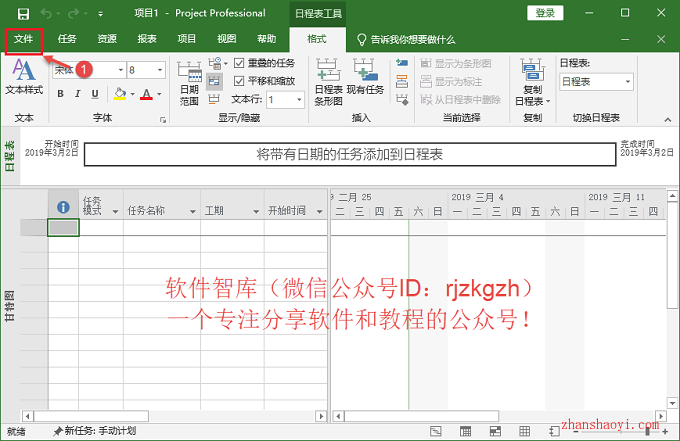Open 开始时间 column filter dropdown
This screenshot has width=680, height=441.
[x=320, y=212]
